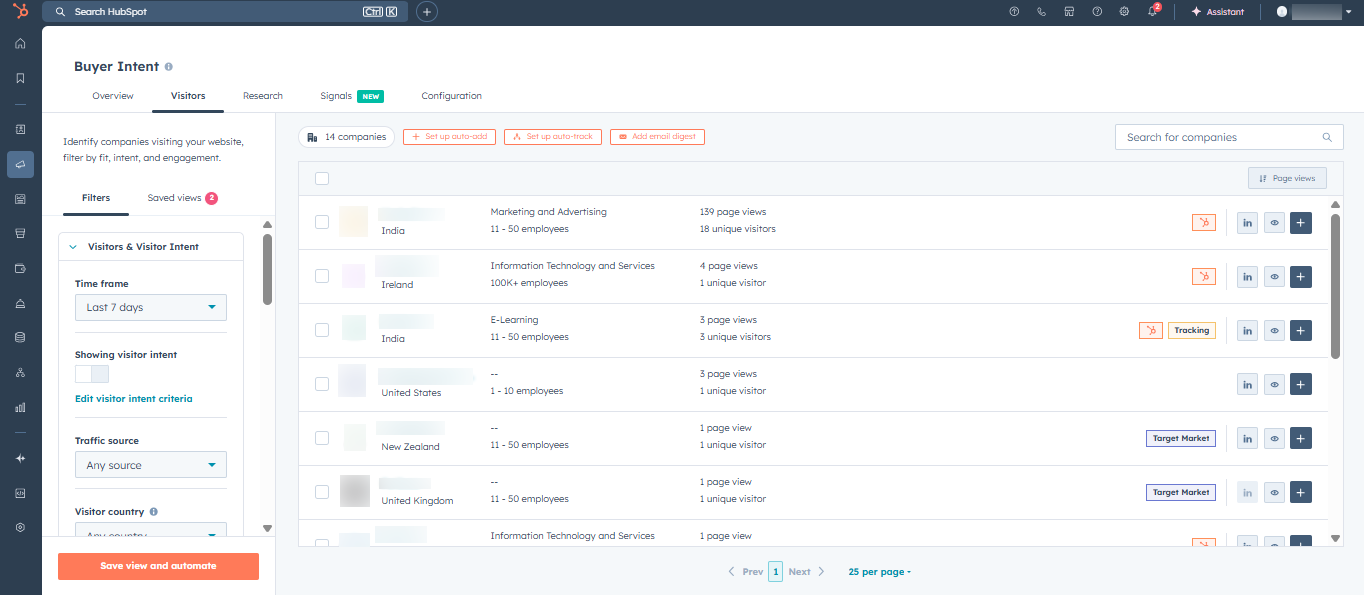Collapse the Visitors & Visitor Intent section
Viewport: 1364px width, 595px height.
pyautogui.click(x=71, y=245)
